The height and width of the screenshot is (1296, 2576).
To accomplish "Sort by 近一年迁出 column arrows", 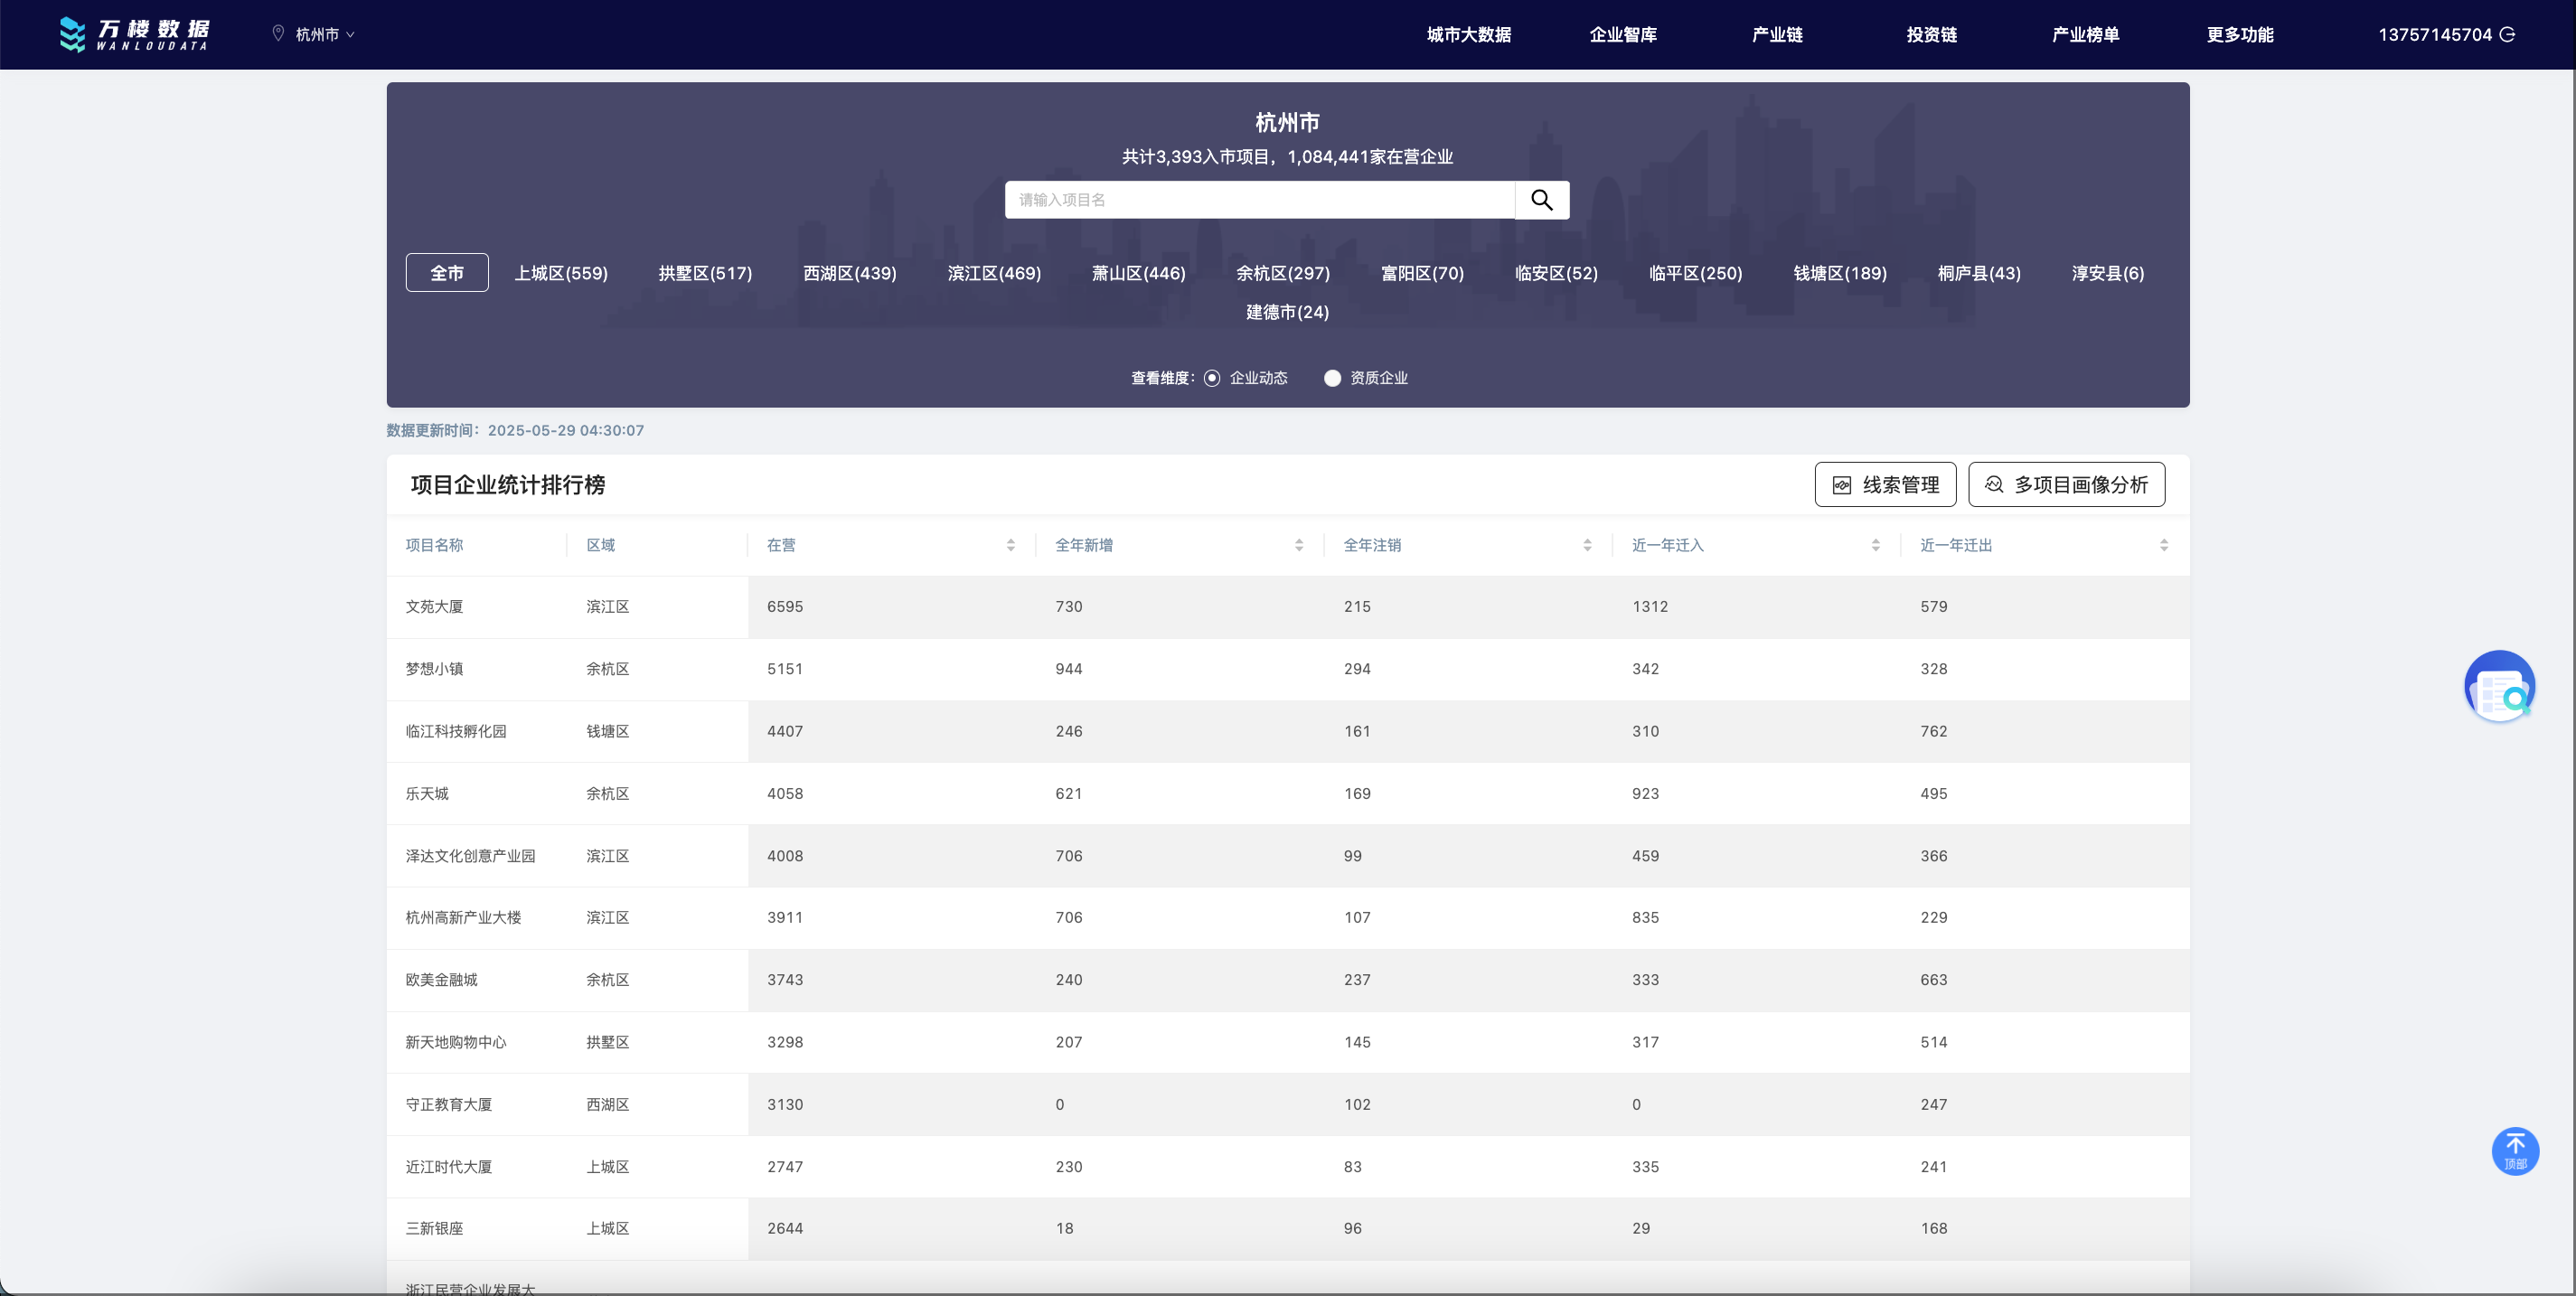I will pyautogui.click(x=2163, y=545).
